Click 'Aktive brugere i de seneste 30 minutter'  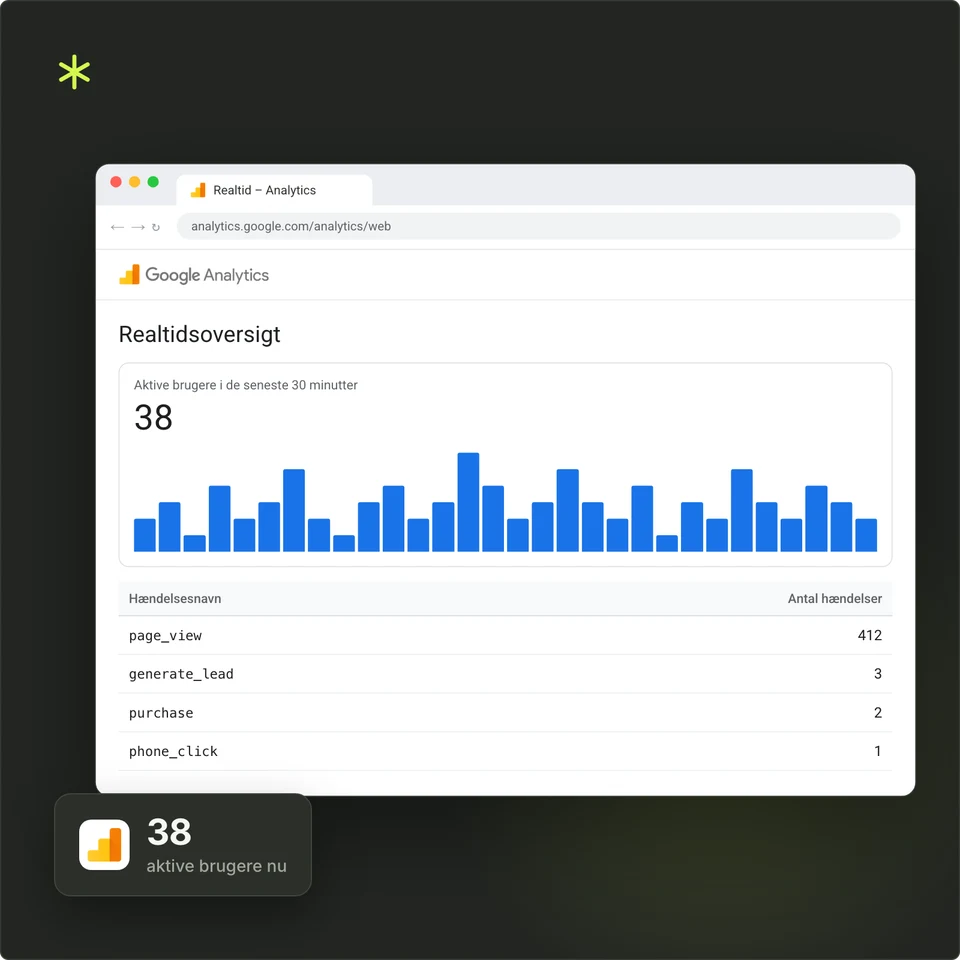tap(246, 385)
